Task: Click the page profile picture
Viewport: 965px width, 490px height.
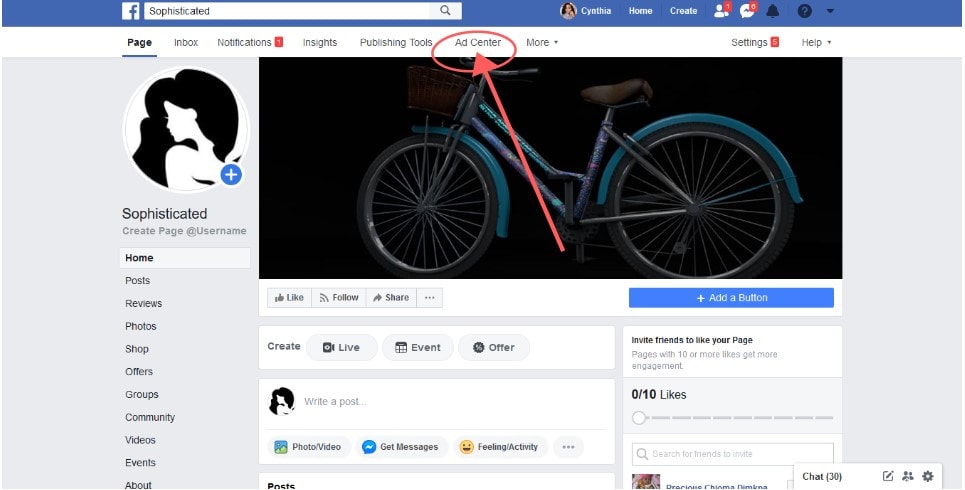Action: [186, 129]
